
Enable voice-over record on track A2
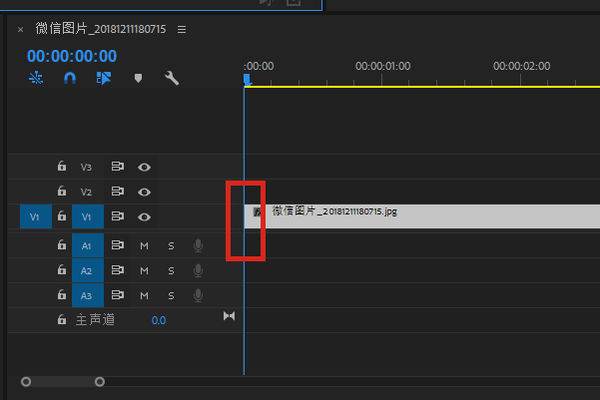click(198, 271)
